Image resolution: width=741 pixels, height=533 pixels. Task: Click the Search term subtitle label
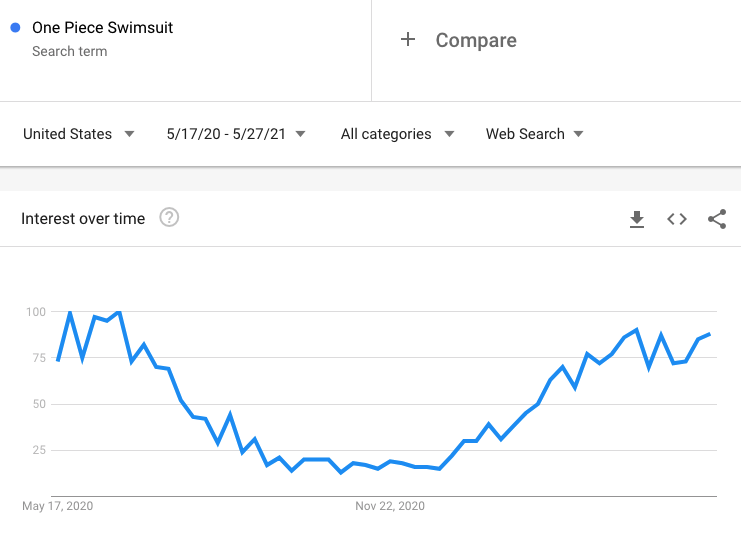(69, 51)
